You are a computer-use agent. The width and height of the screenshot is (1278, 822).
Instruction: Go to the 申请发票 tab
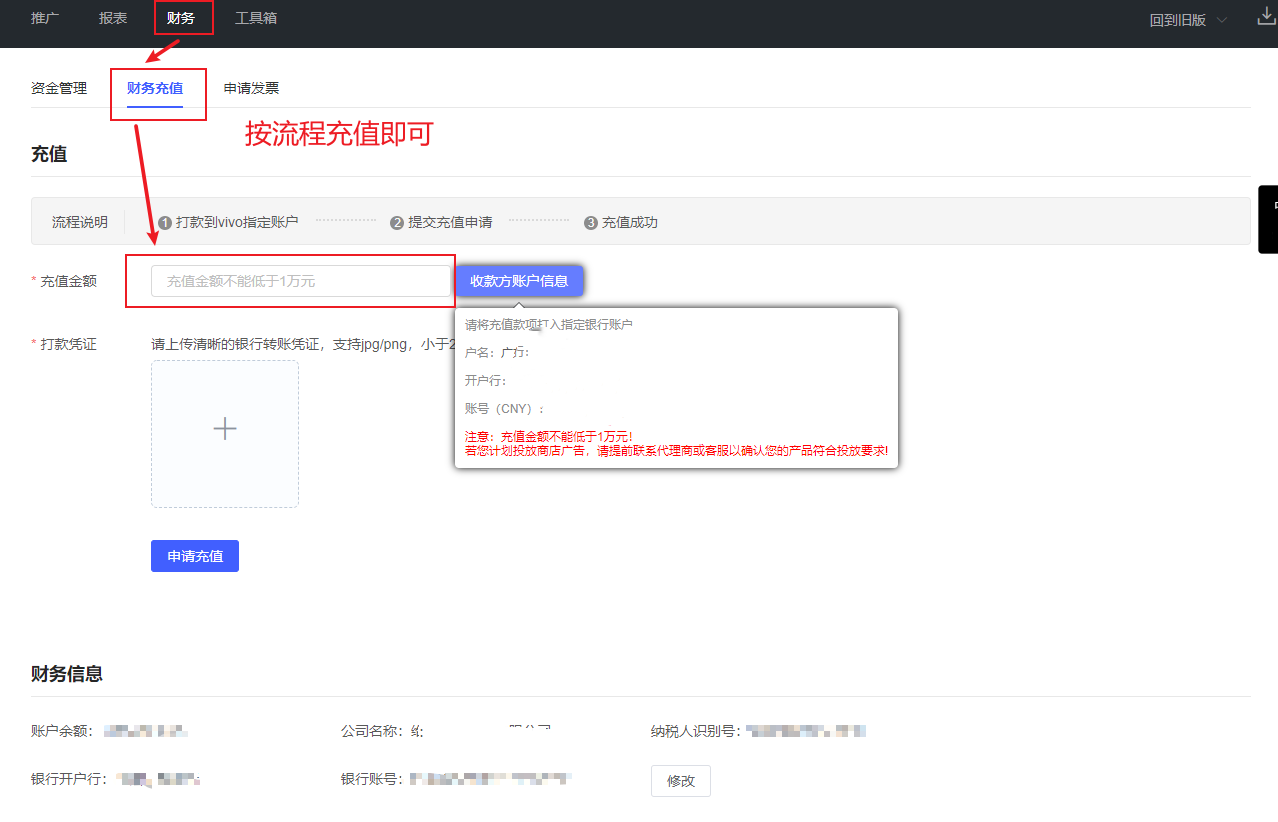pyautogui.click(x=251, y=88)
